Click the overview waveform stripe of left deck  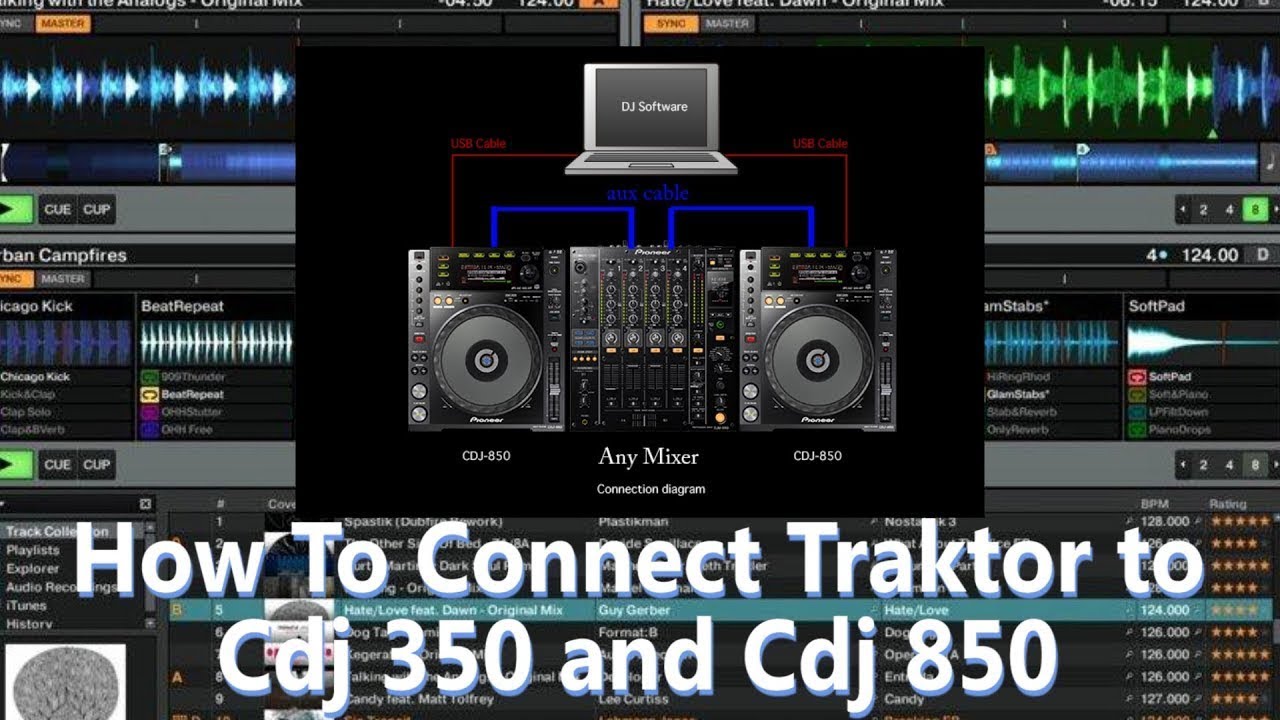pyautogui.click(x=148, y=162)
